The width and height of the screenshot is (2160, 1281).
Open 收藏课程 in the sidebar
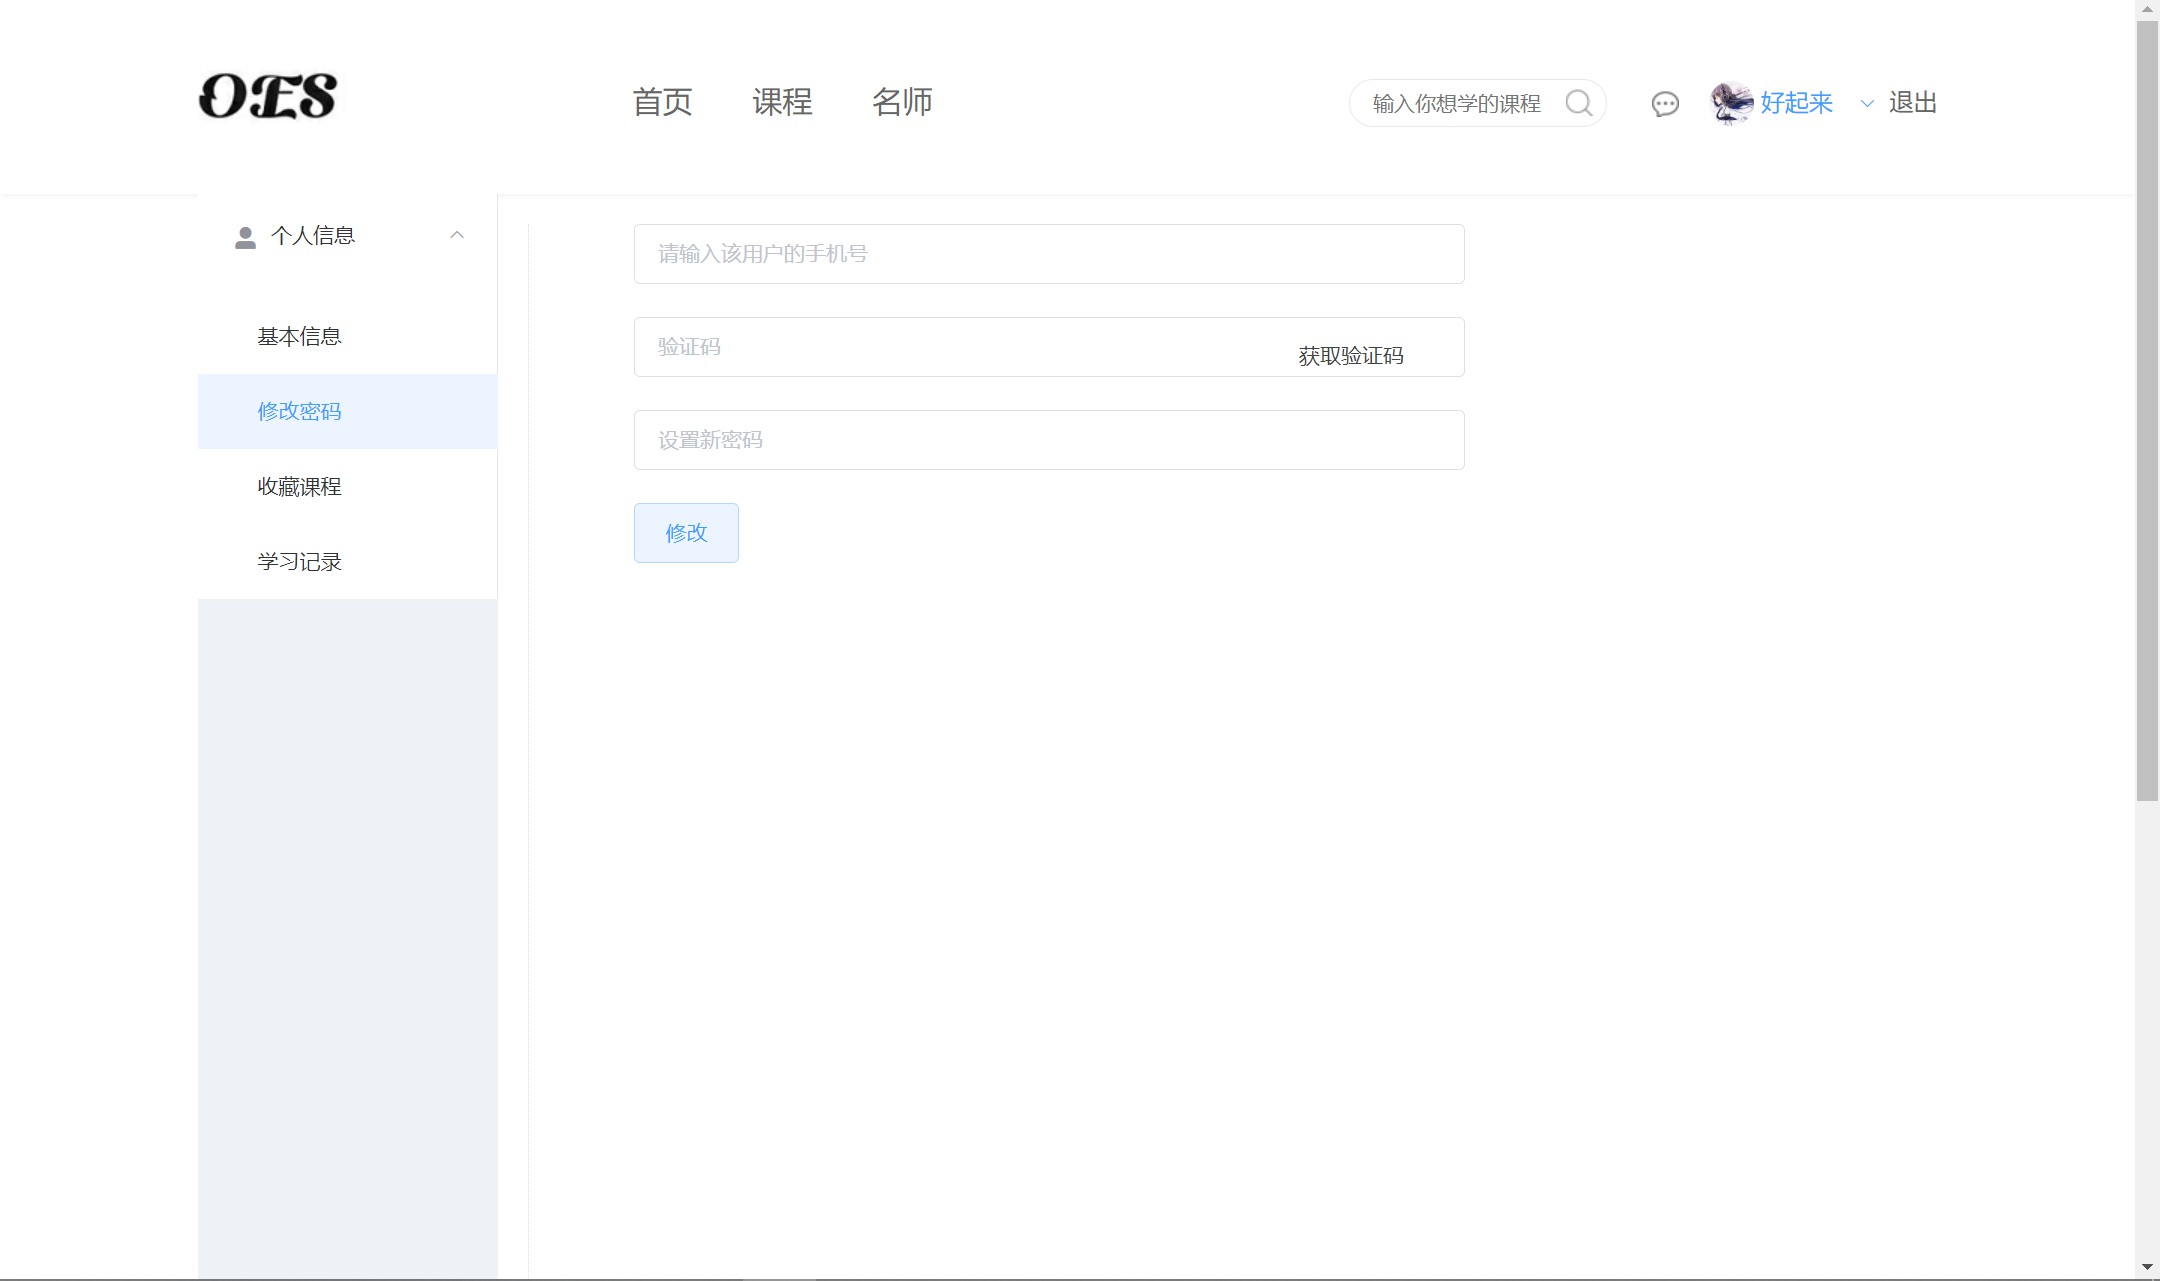299,487
